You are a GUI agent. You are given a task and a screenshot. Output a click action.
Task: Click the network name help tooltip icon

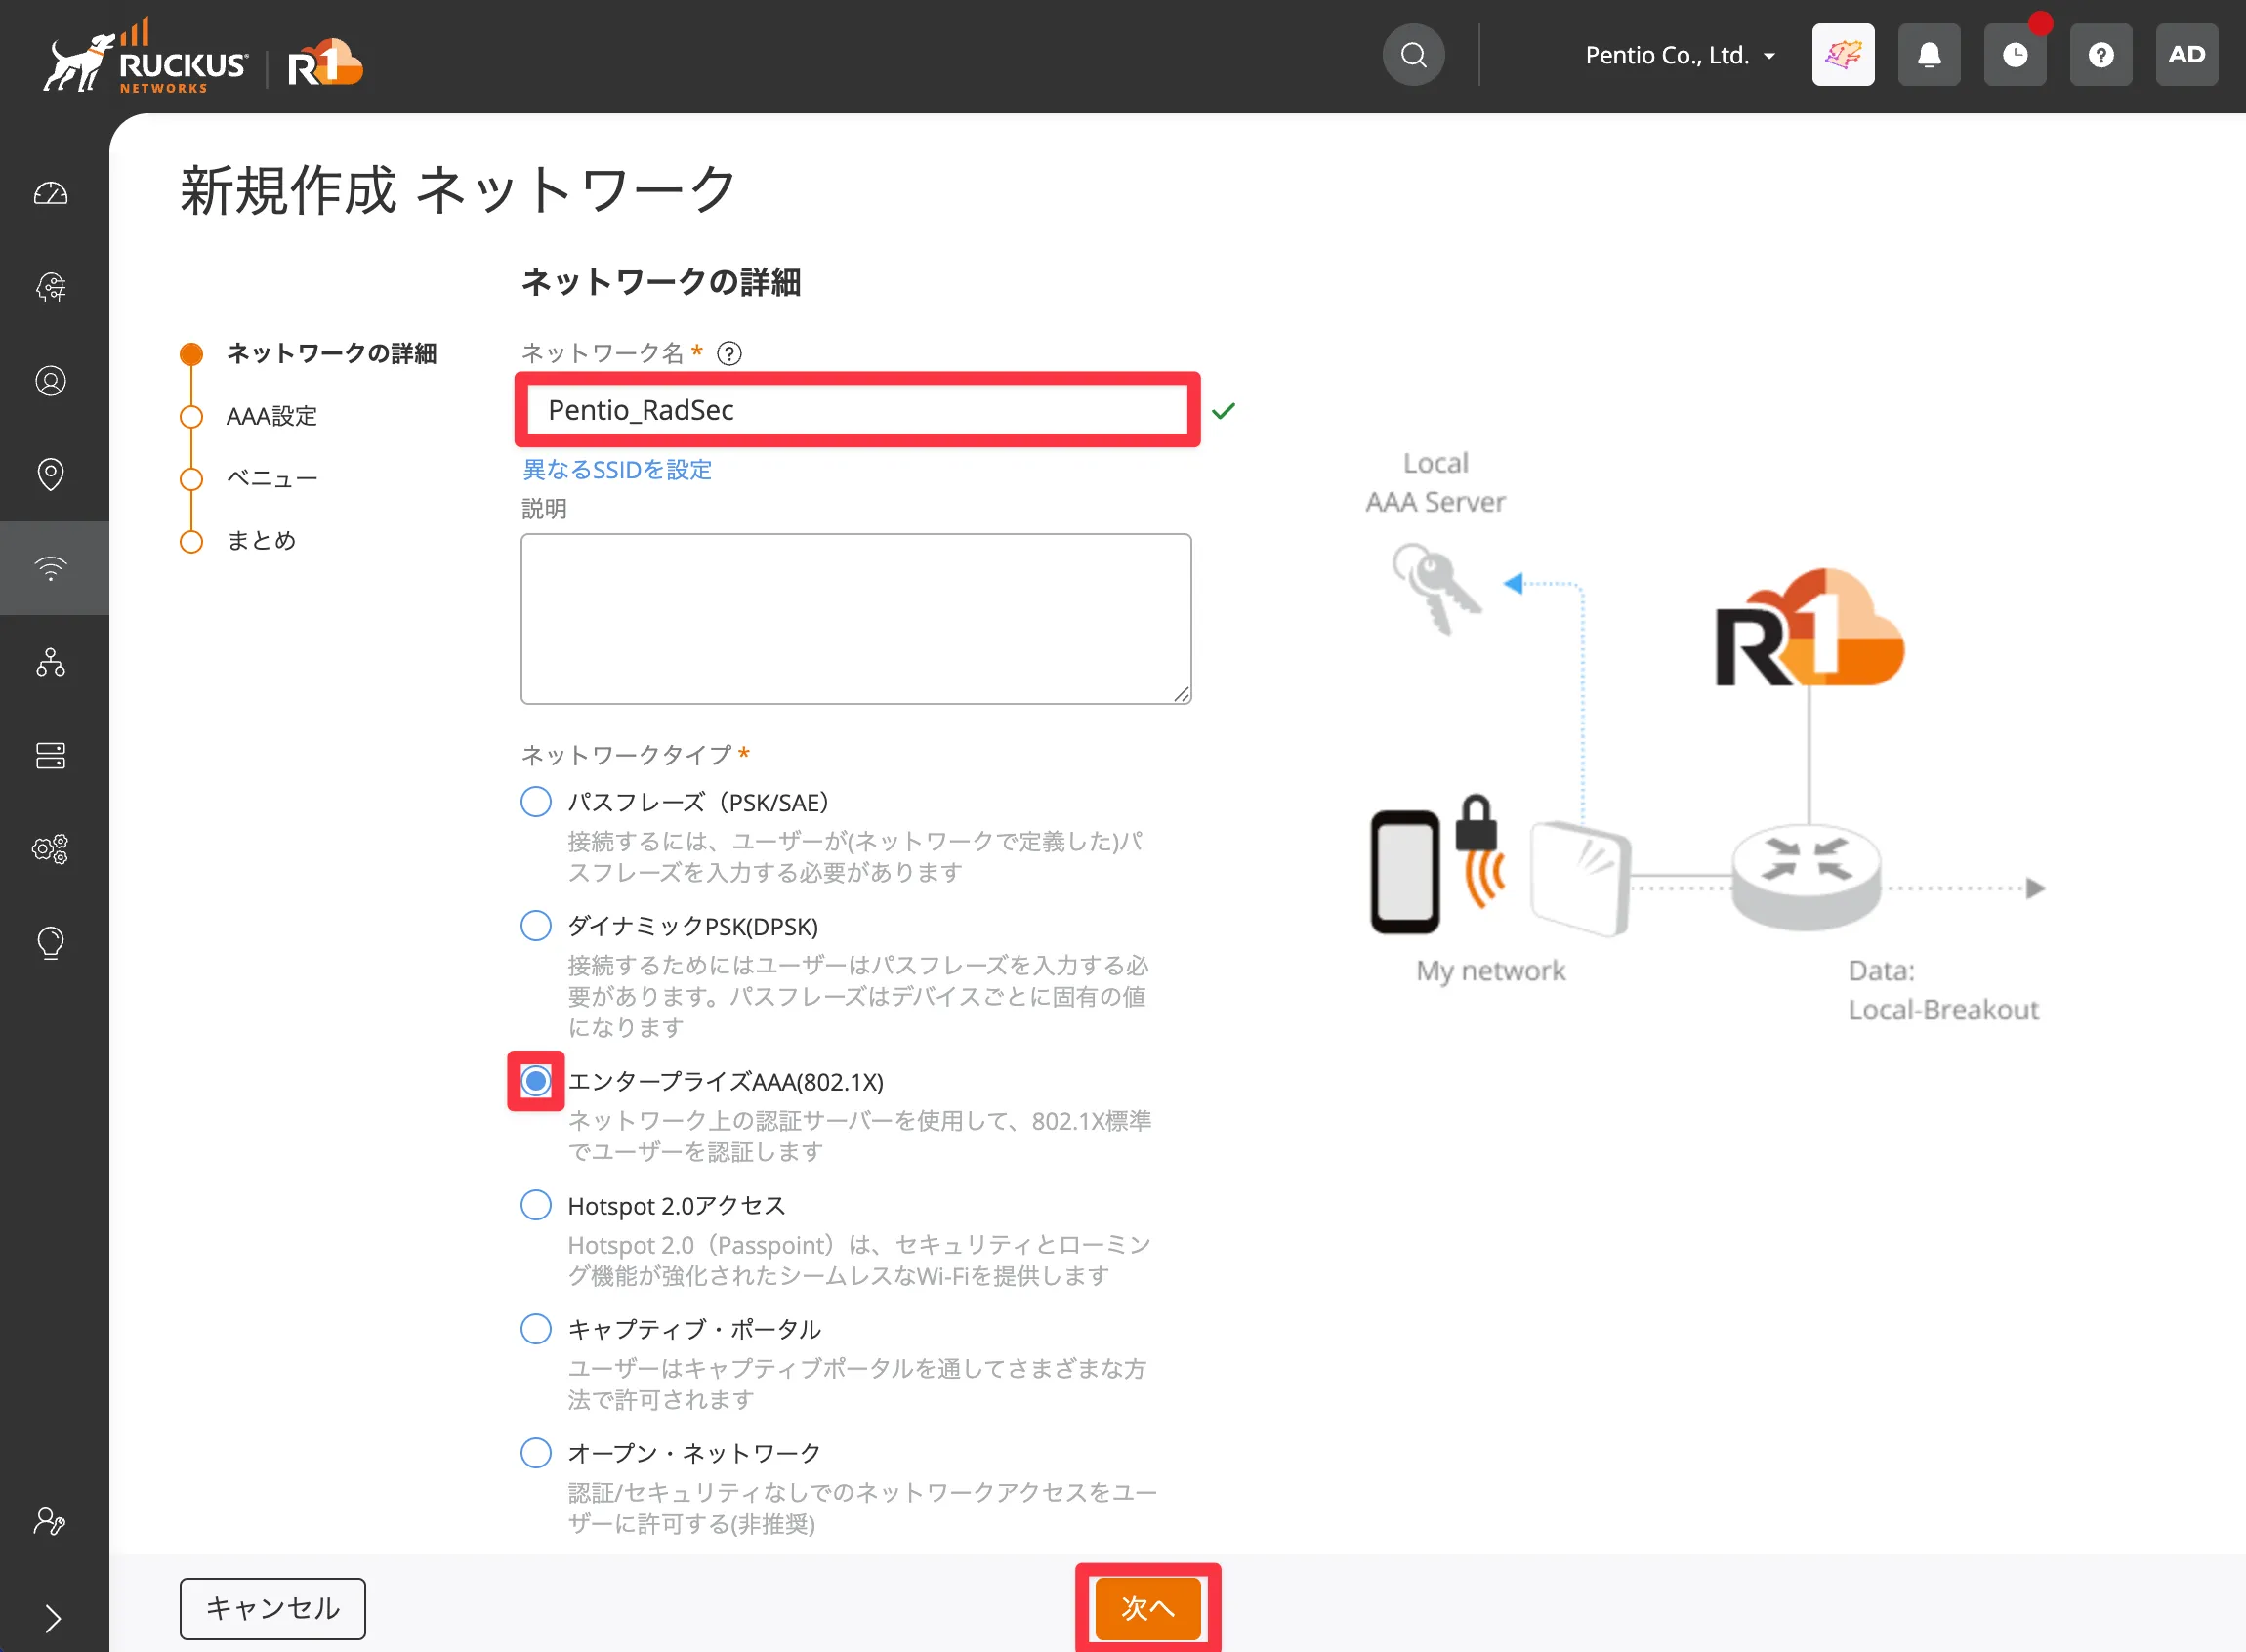click(730, 354)
